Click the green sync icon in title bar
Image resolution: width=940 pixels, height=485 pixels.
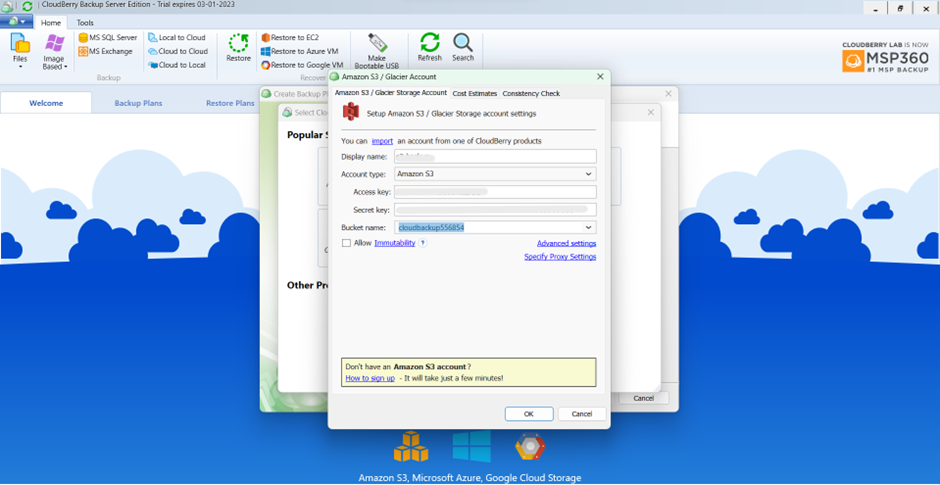27,7
